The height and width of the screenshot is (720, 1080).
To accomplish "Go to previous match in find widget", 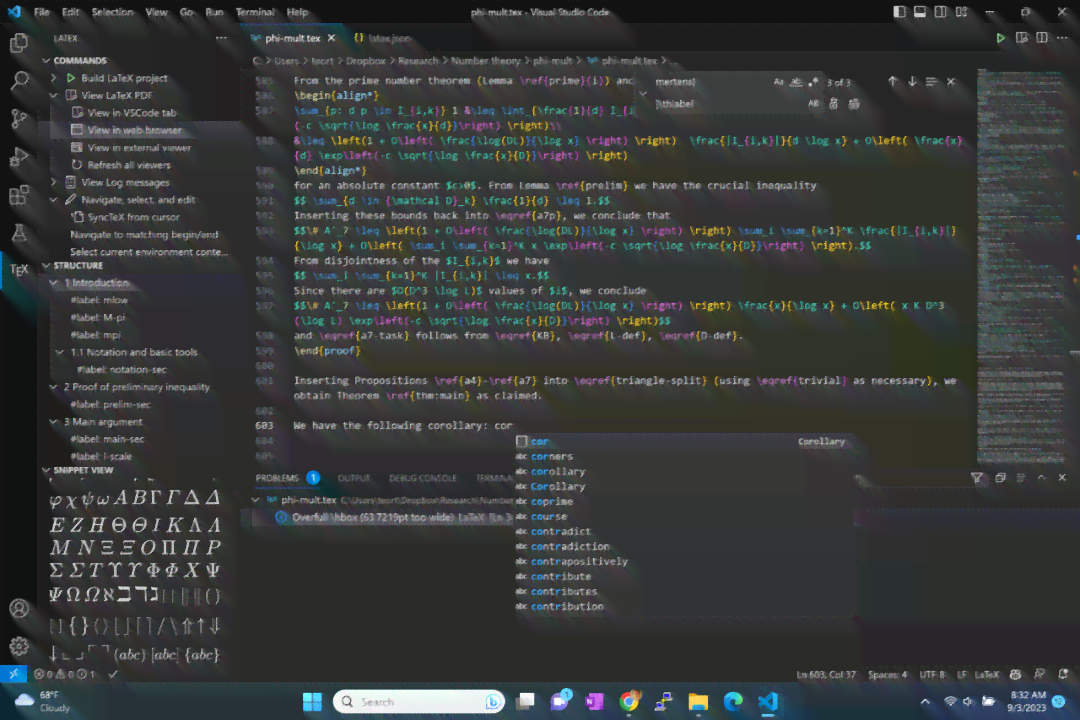I will point(893,81).
